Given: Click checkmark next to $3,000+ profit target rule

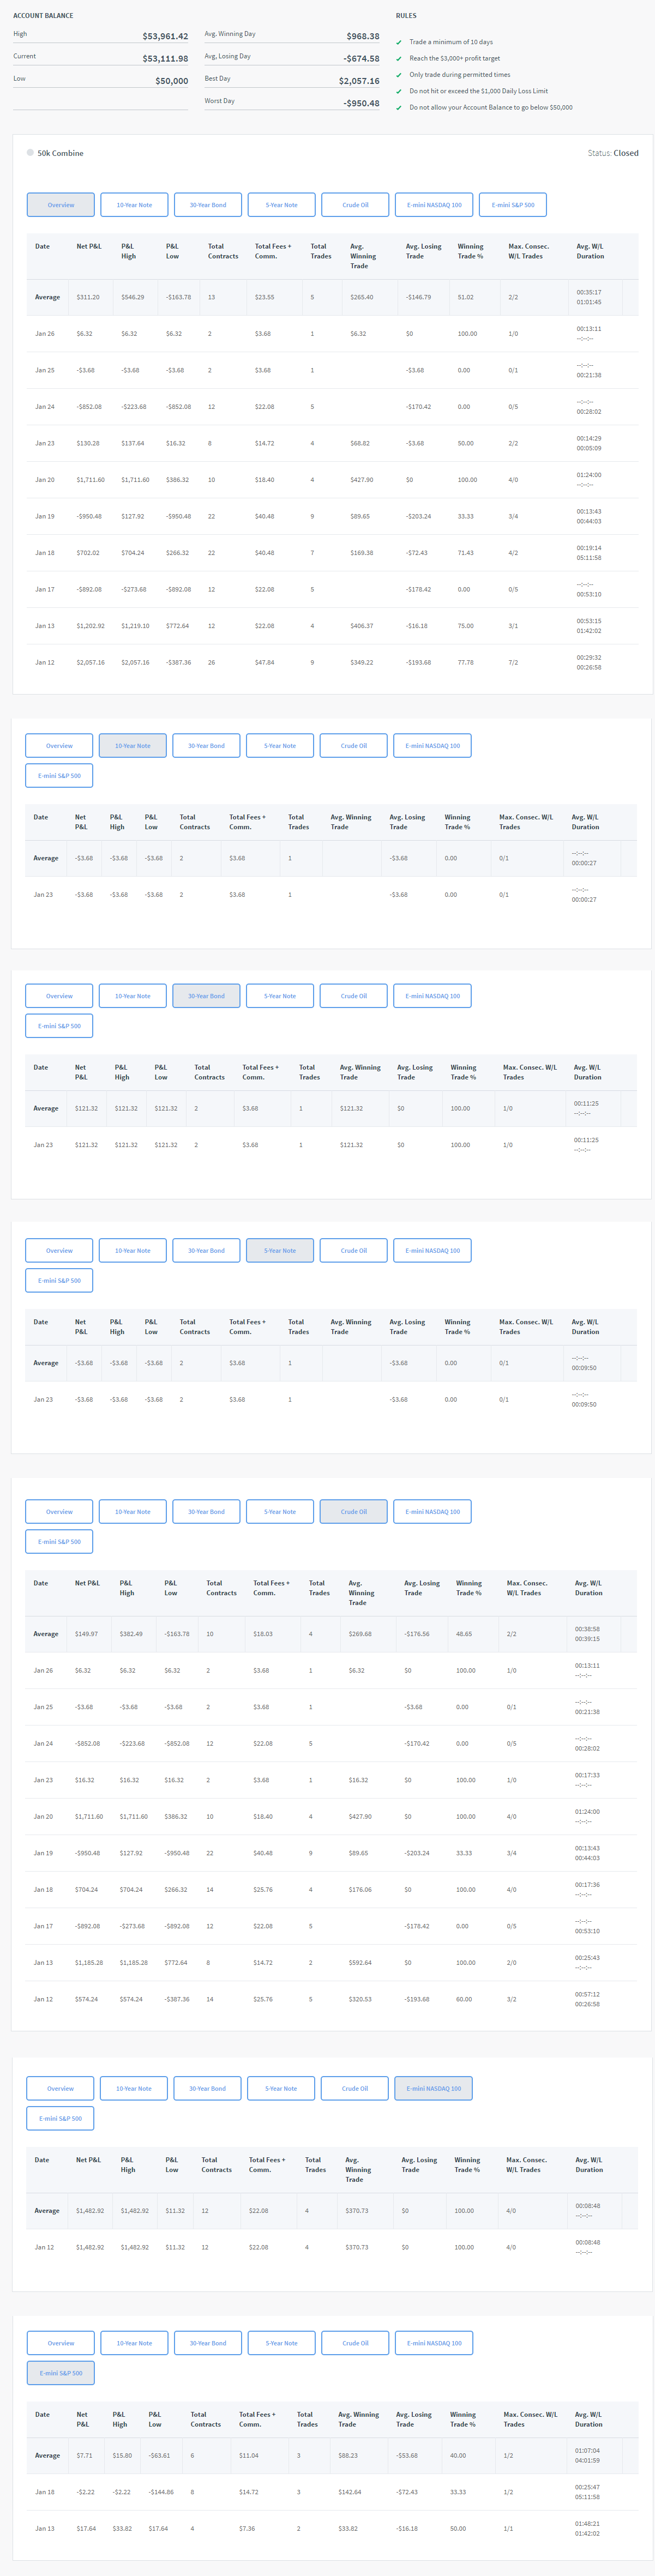Looking at the screenshot, I should coord(399,58).
